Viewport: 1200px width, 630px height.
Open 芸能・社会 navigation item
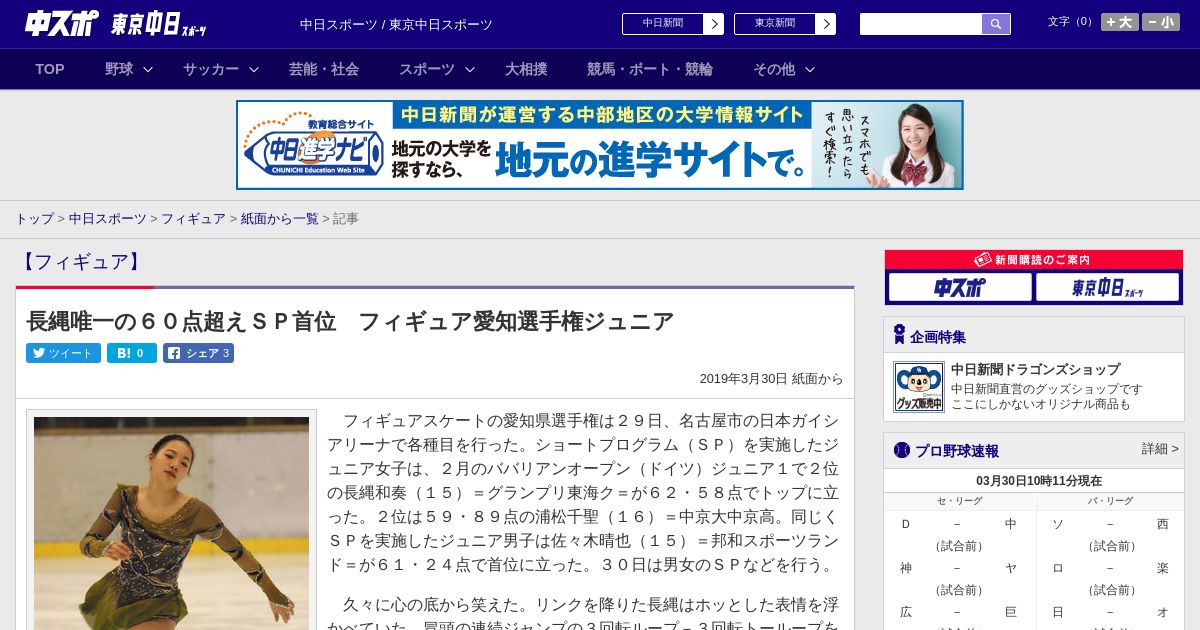[x=324, y=69]
